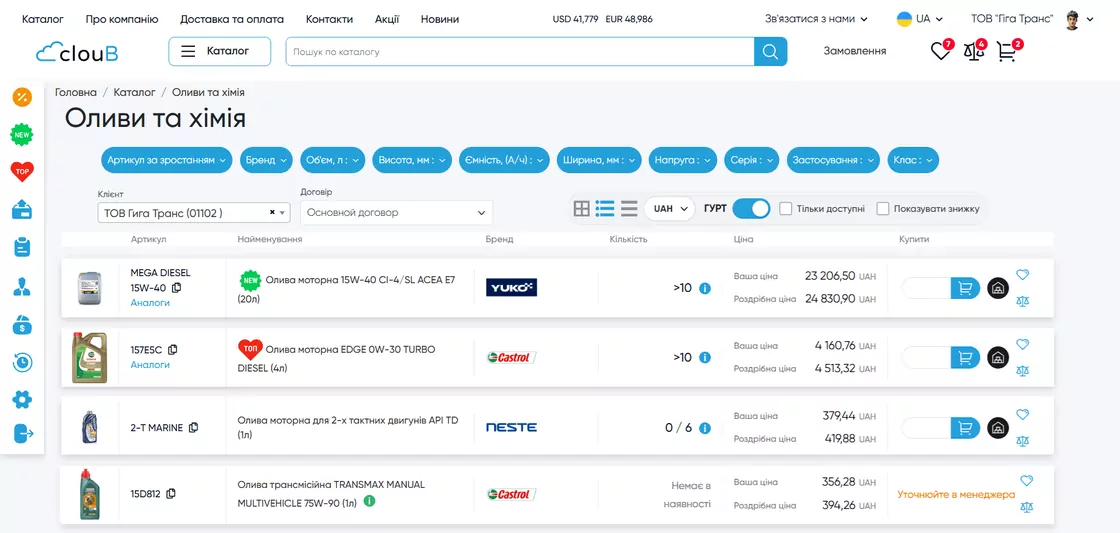Open Каталог in the top menu
Image resolution: width=1120 pixels, height=533 pixels.
coord(43,19)
